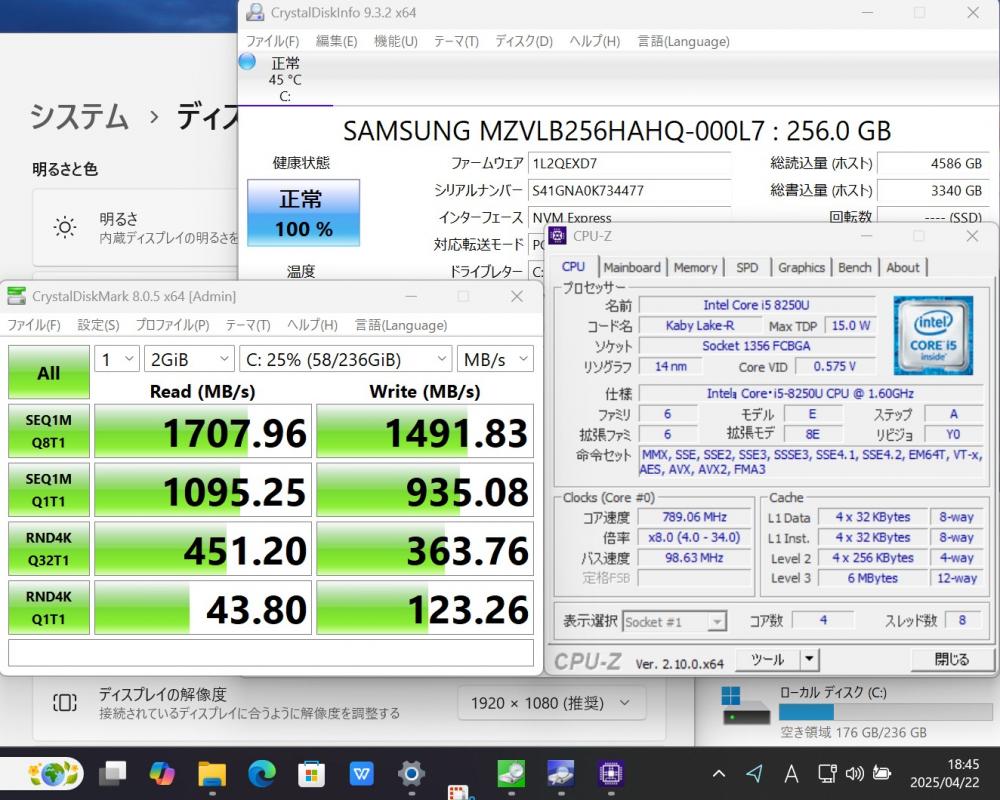Screen dimensions: 1000x800
Task: Click the display resolution icon in Settings
Action: pyautogui.click(x=65, y=702)
